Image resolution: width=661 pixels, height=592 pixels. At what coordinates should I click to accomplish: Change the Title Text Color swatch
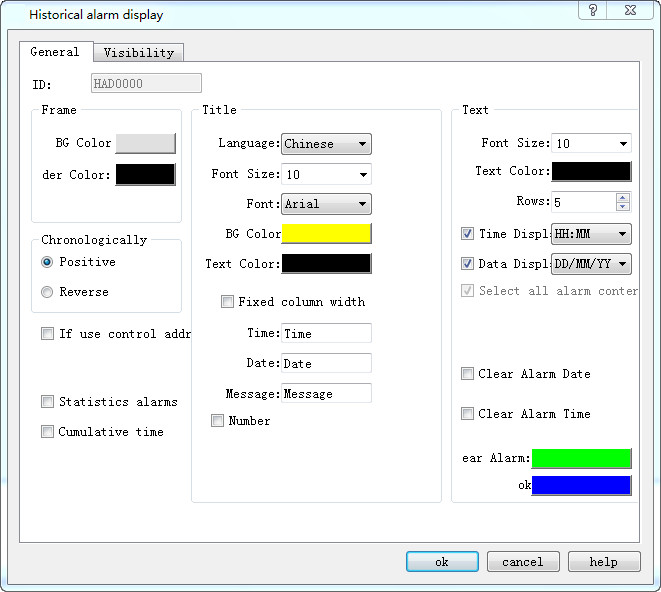tap(326, 264)
